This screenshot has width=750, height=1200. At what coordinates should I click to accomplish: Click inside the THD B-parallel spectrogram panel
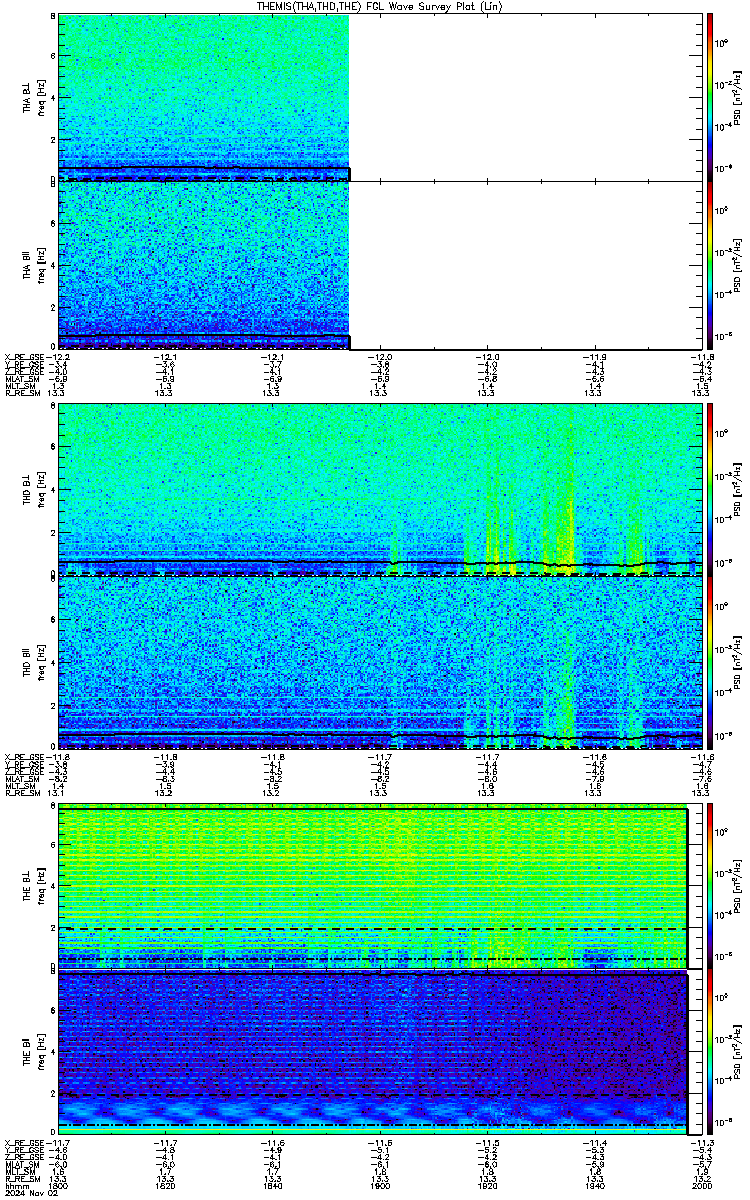381,662
